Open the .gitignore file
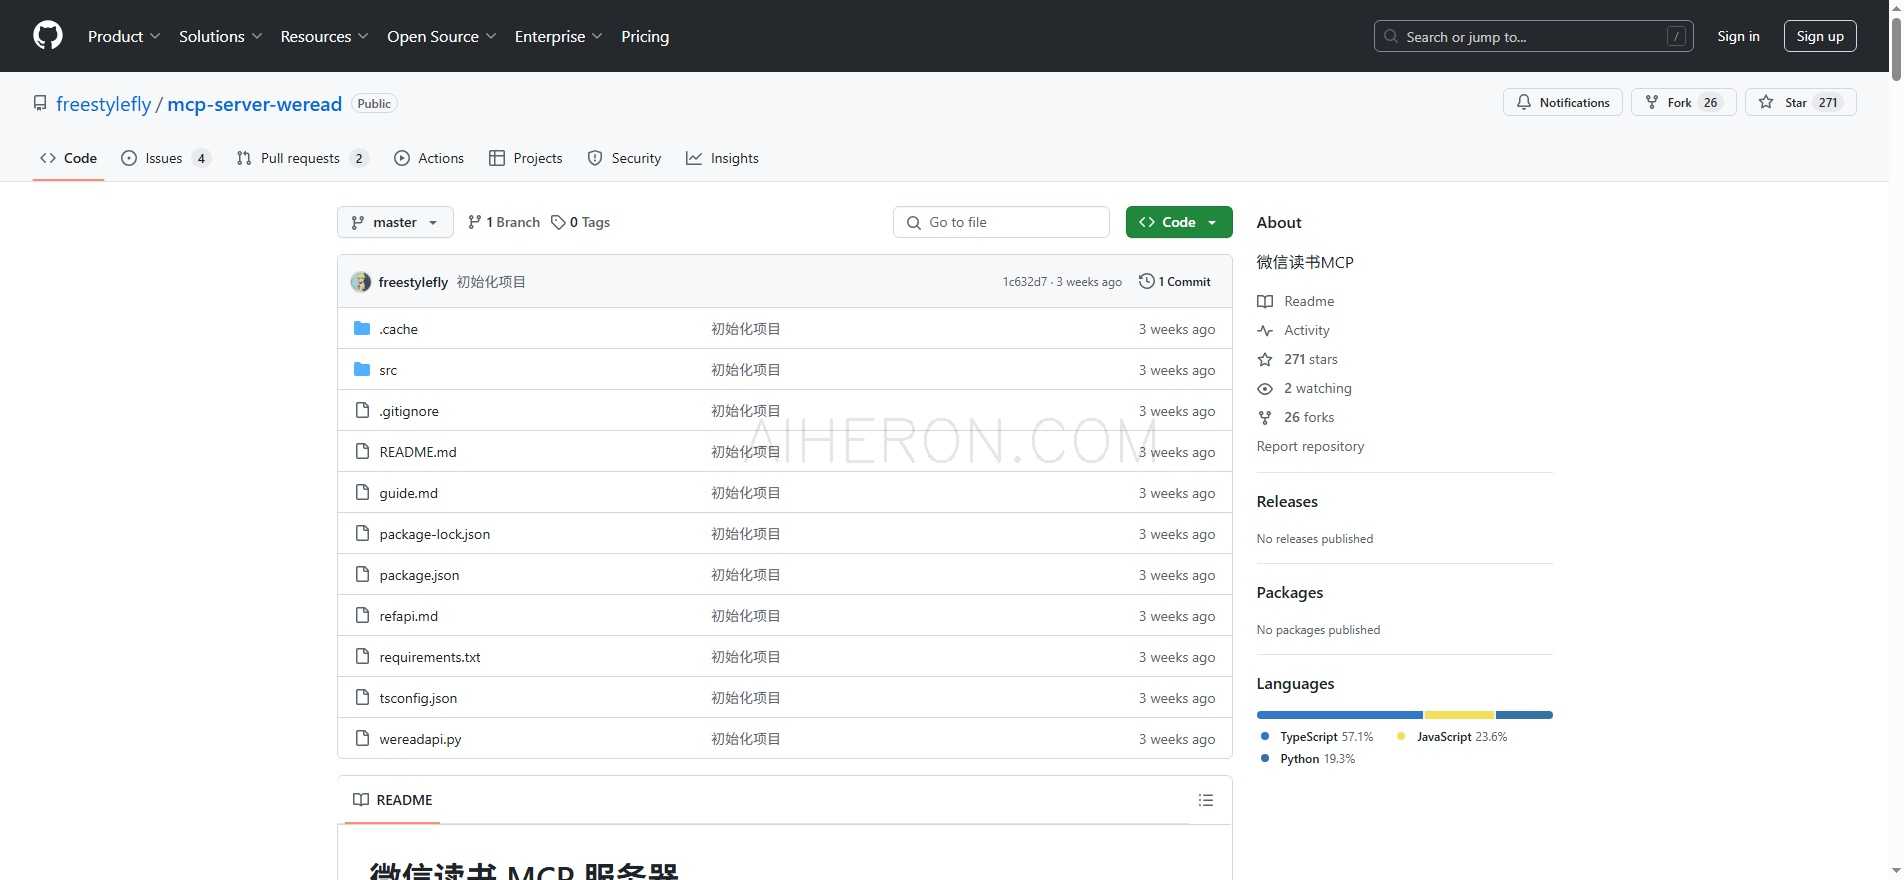The image size is (1904, 880). 408,411
